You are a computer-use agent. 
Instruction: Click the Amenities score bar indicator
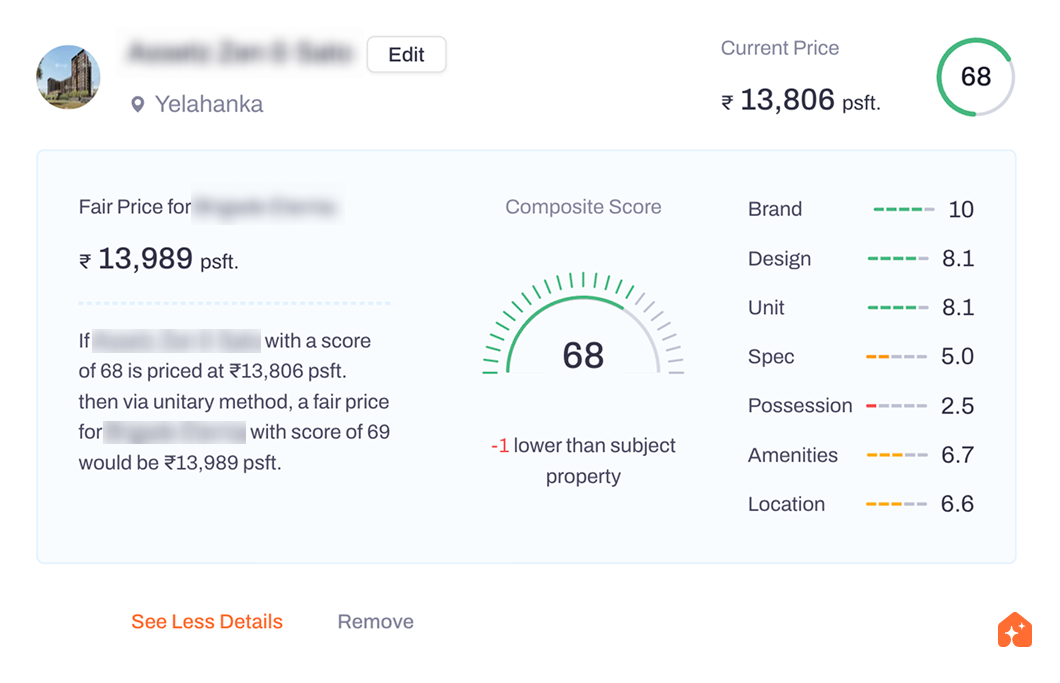(897, 455)
